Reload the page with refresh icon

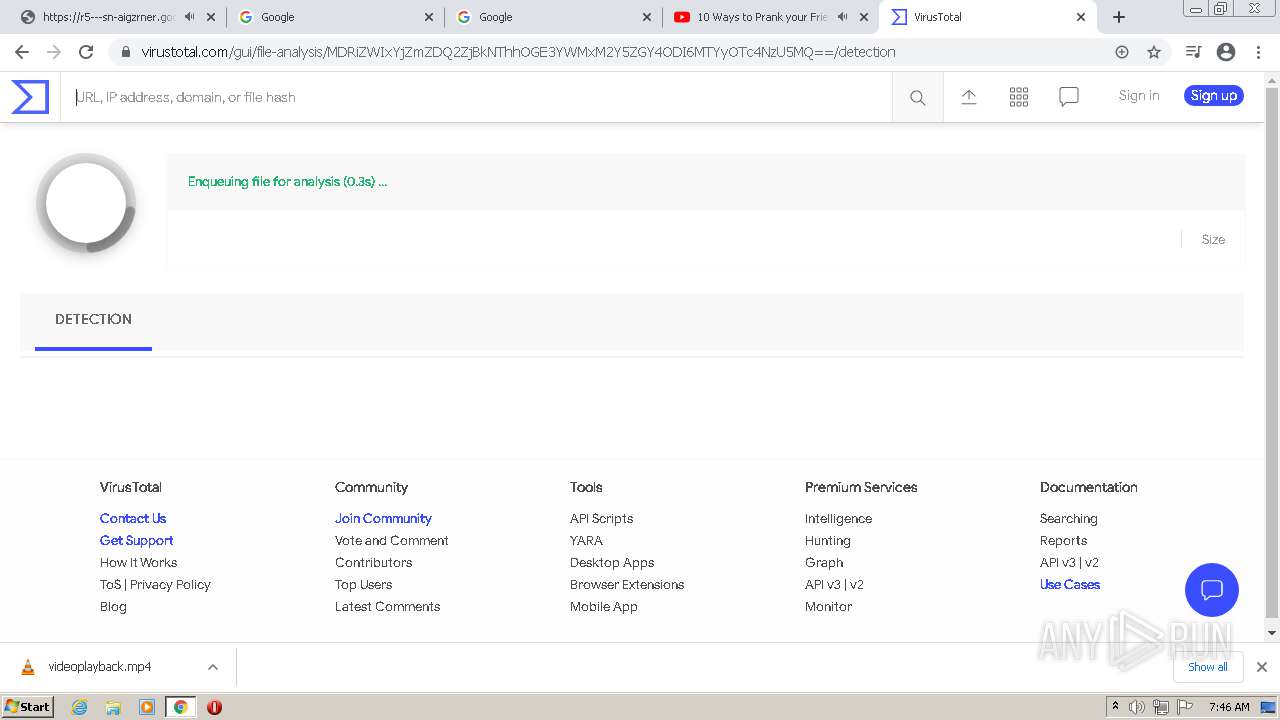86,52
